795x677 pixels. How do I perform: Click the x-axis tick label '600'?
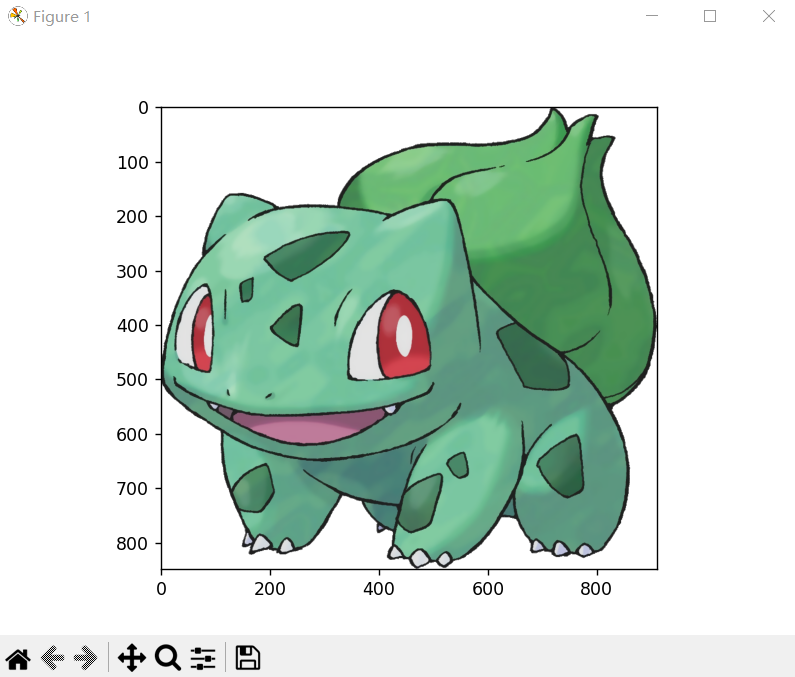[x=488, y=589]
